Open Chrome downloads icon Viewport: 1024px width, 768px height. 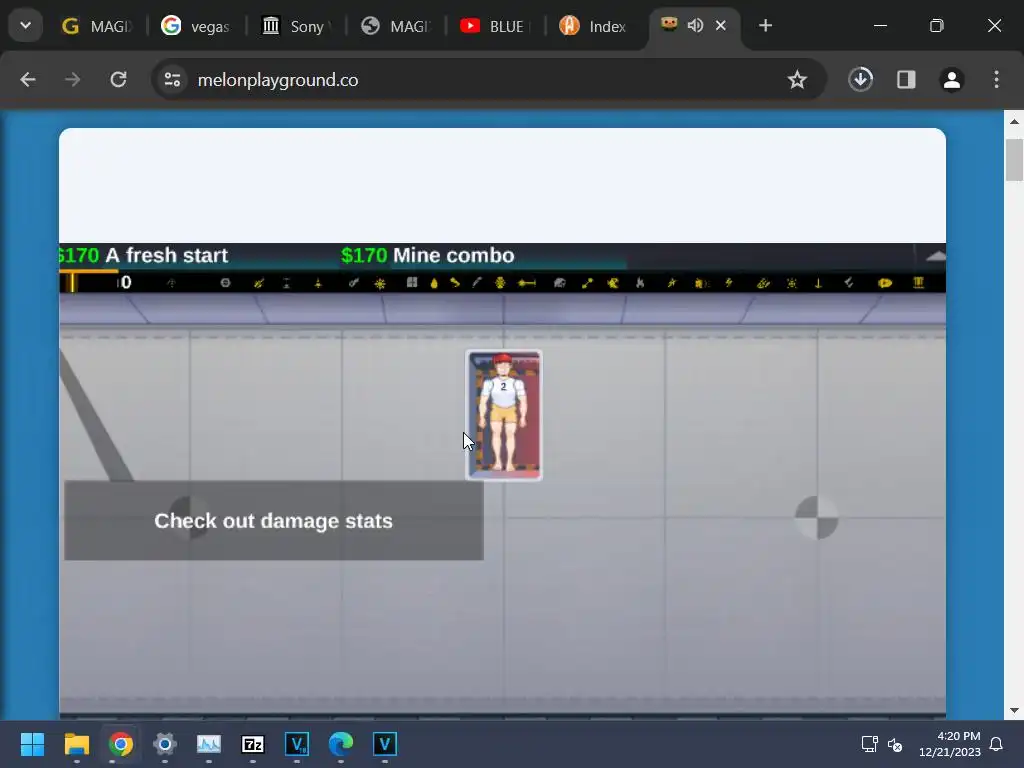pyautogui.click(x=861, y=80)
